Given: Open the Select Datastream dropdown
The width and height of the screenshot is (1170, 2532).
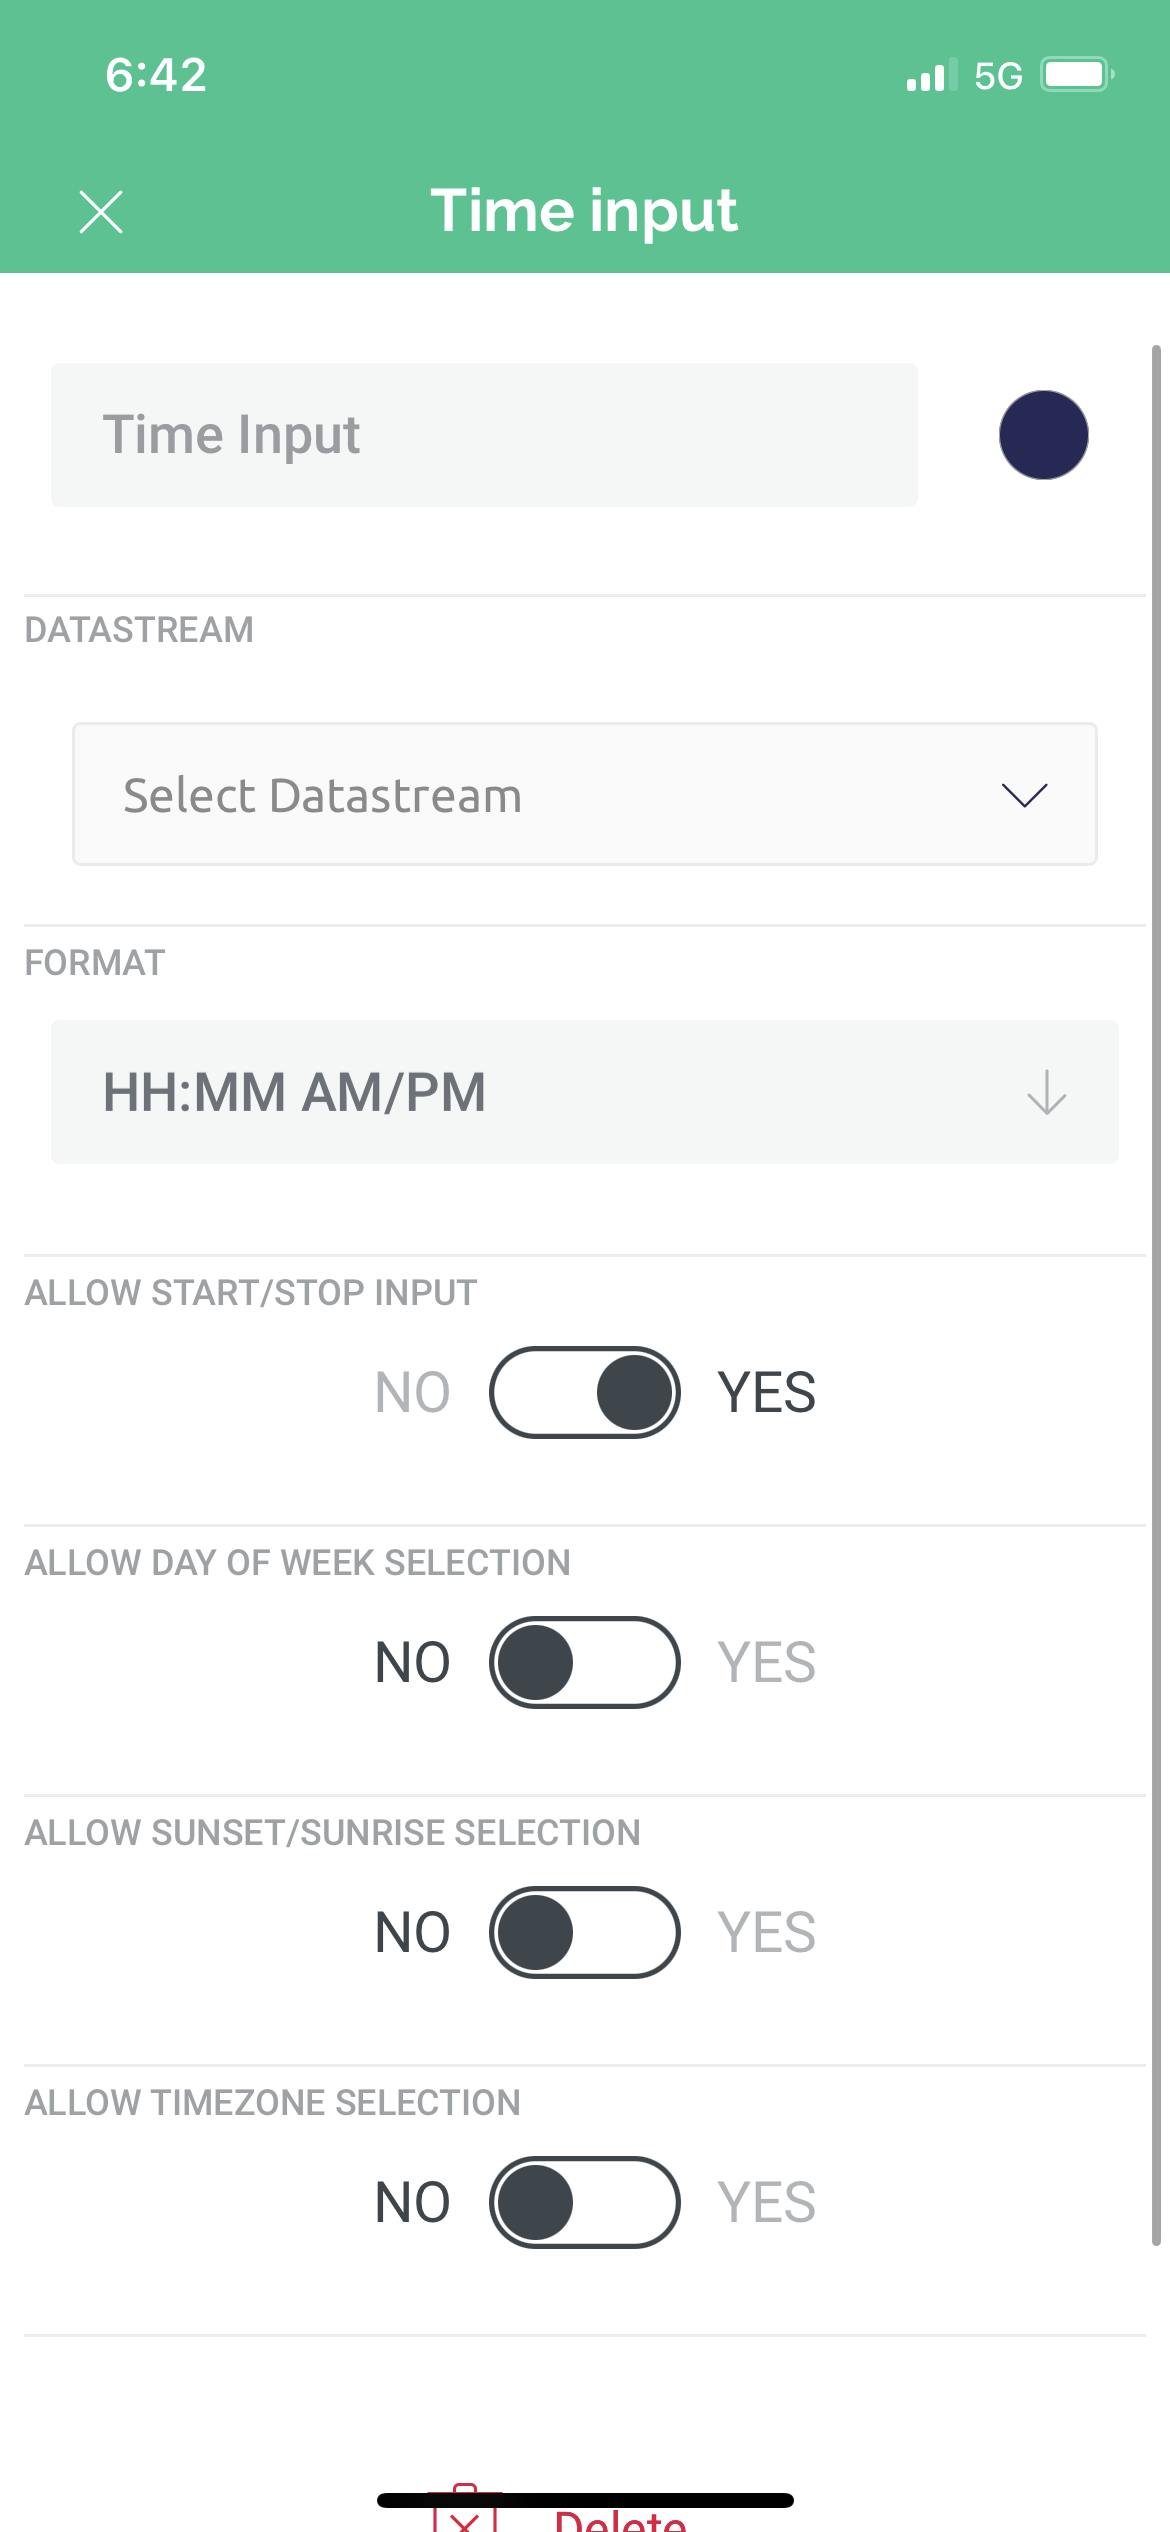Looking at the screenshot, I should (585, 794).
